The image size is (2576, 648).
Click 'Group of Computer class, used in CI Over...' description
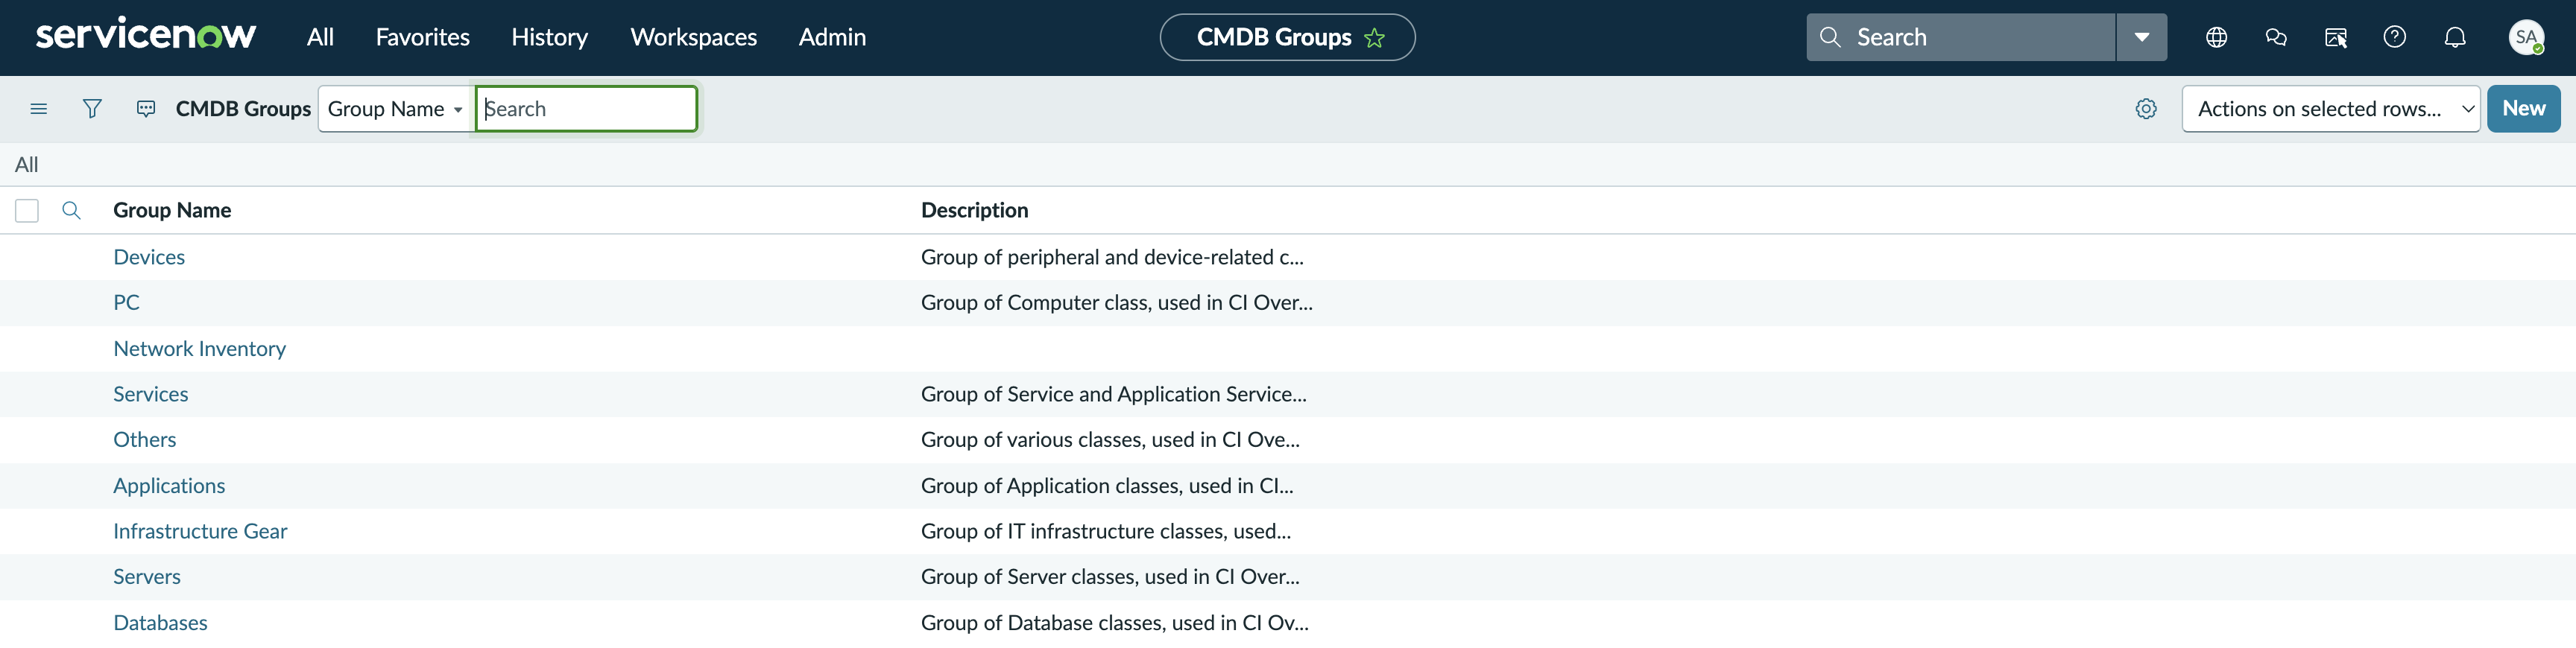pos(1116,302)
